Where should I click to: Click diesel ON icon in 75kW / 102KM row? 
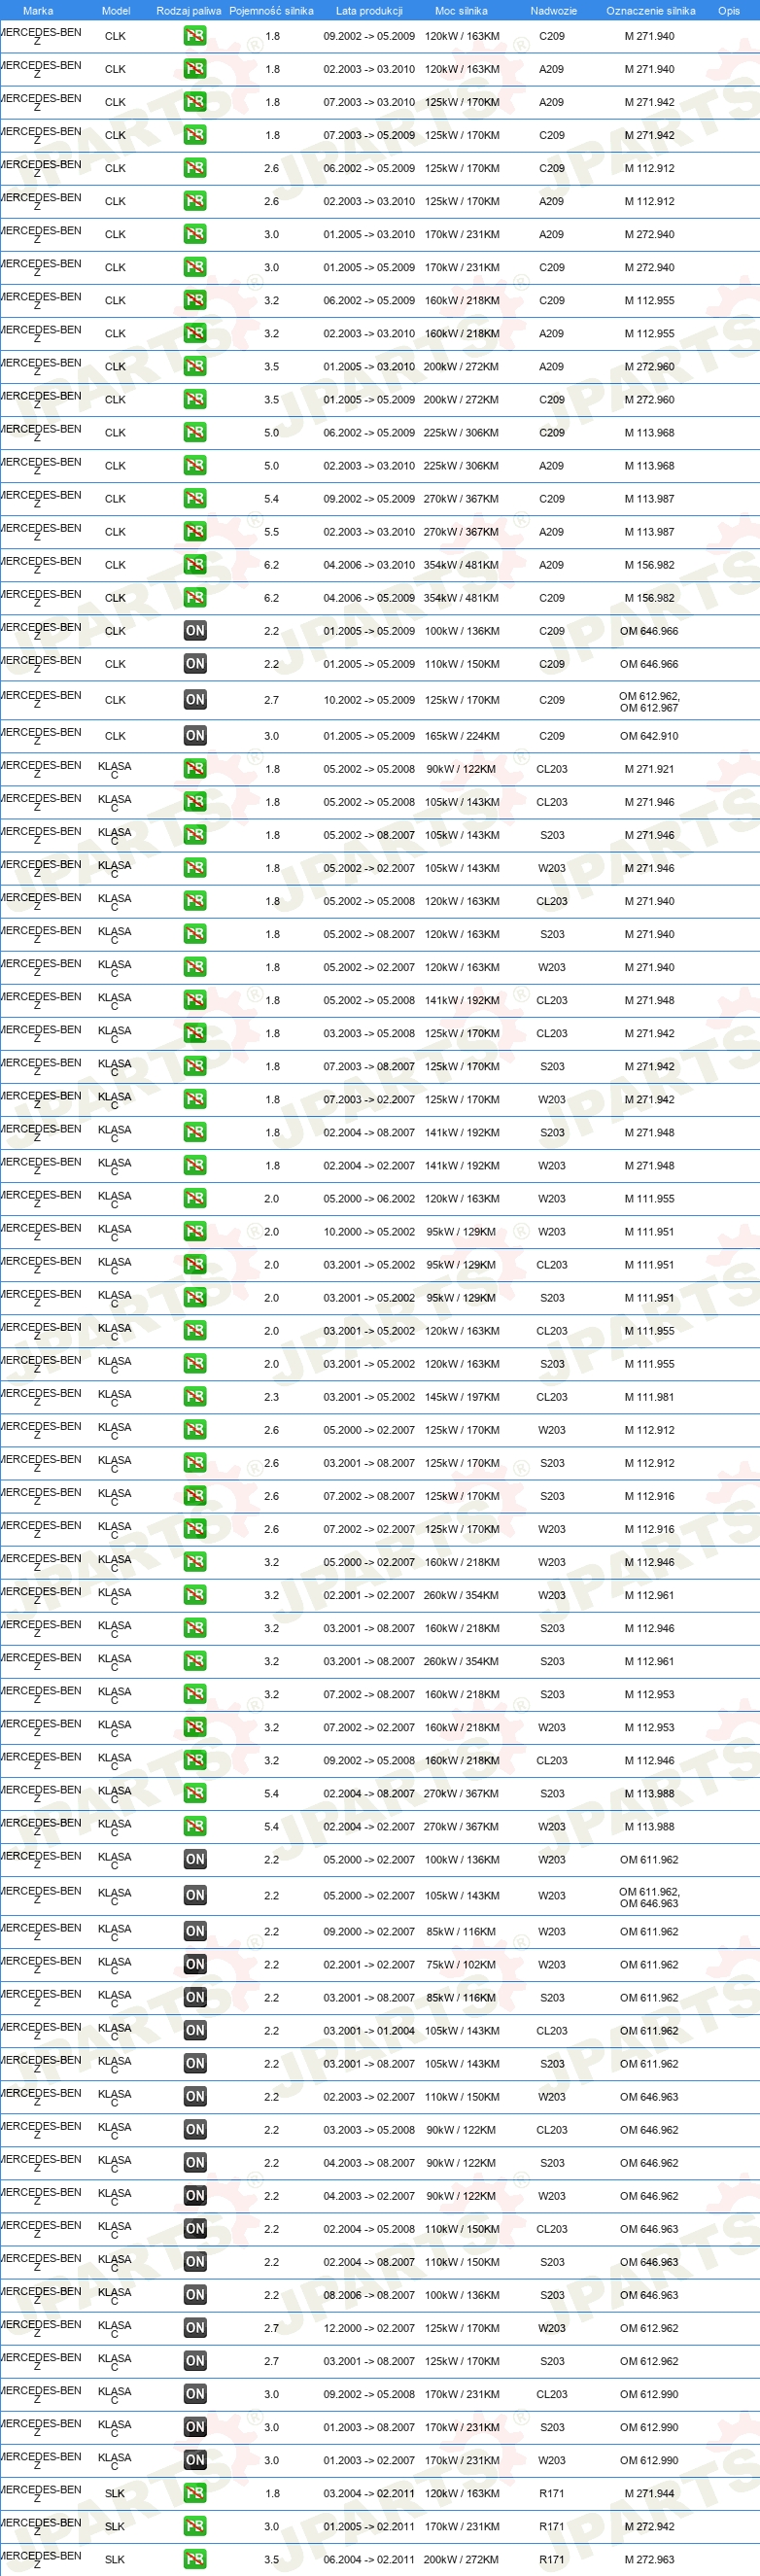[x=195, y=1964]
